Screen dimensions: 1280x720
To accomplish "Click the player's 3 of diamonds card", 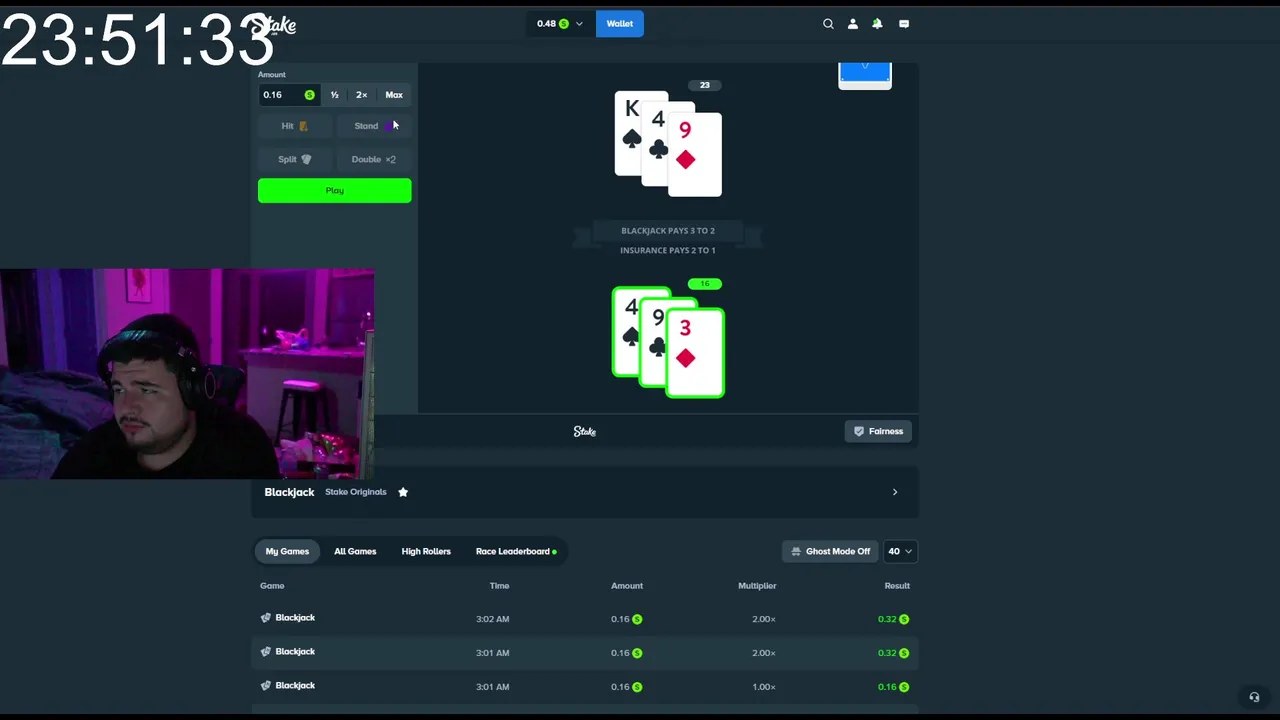I will [697, 354].
